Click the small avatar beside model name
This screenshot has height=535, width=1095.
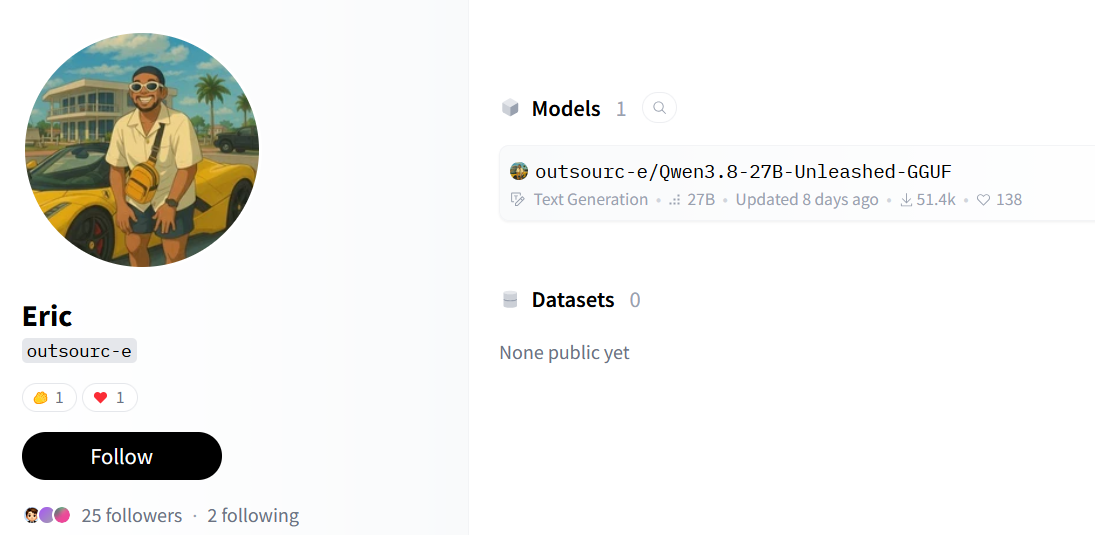[x=519, y=171]
